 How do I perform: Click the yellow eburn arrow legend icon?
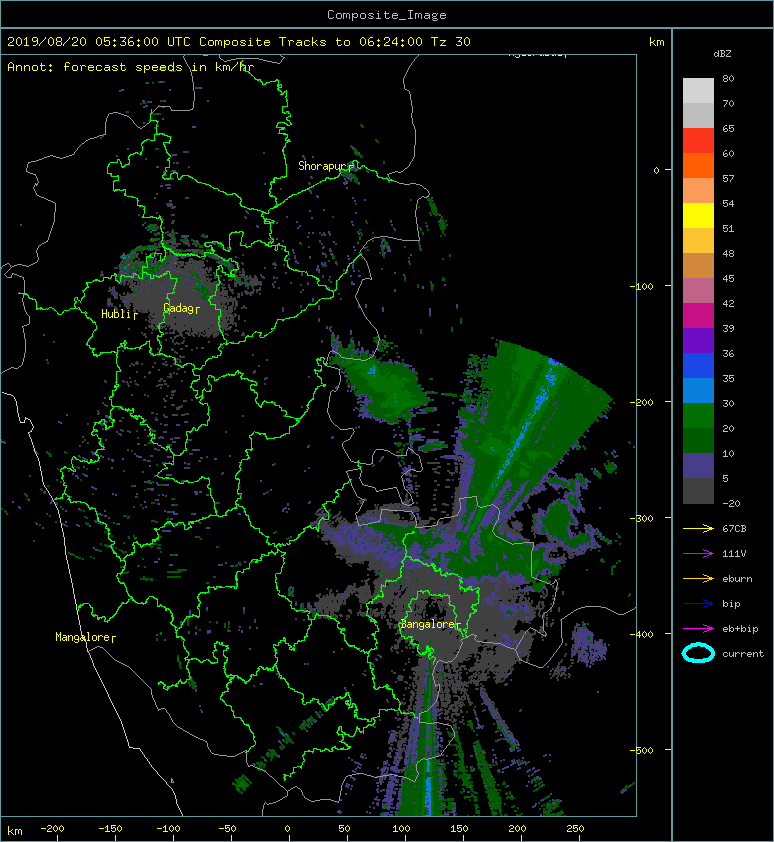tap(698, 578)
